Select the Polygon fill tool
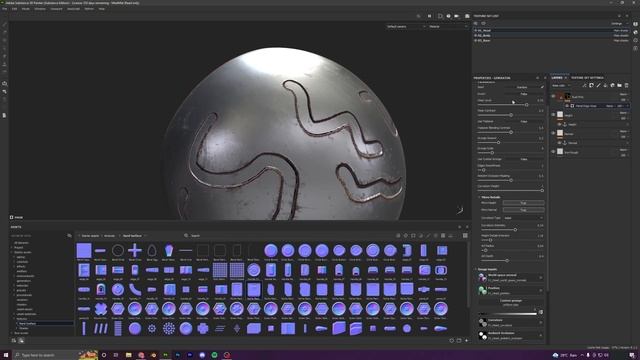The width and height of the screenshot is (640, 360). 4,48
